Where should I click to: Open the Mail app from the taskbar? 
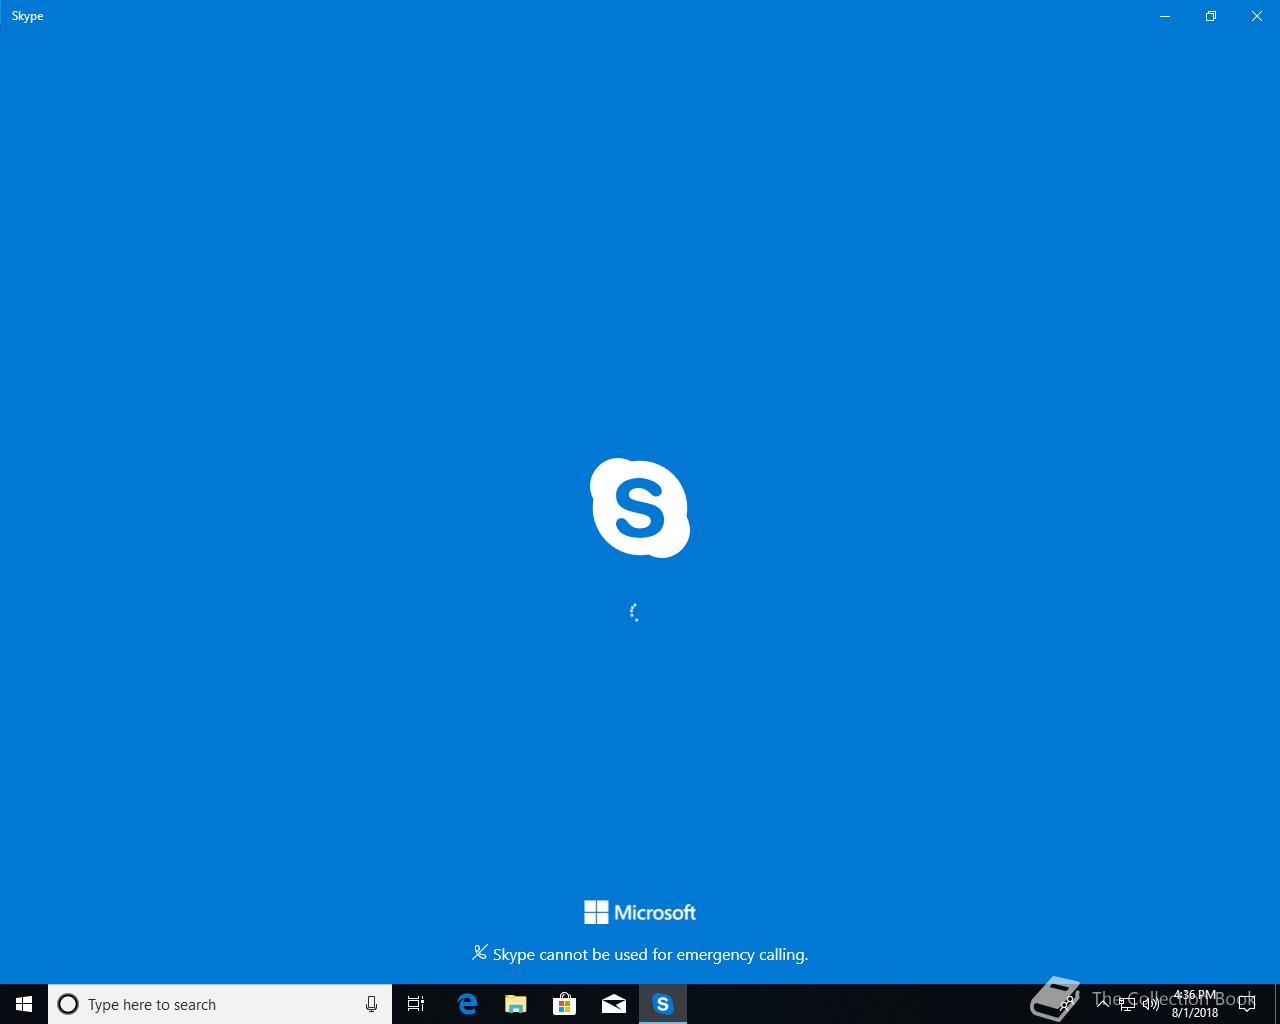coord(614,1004)
